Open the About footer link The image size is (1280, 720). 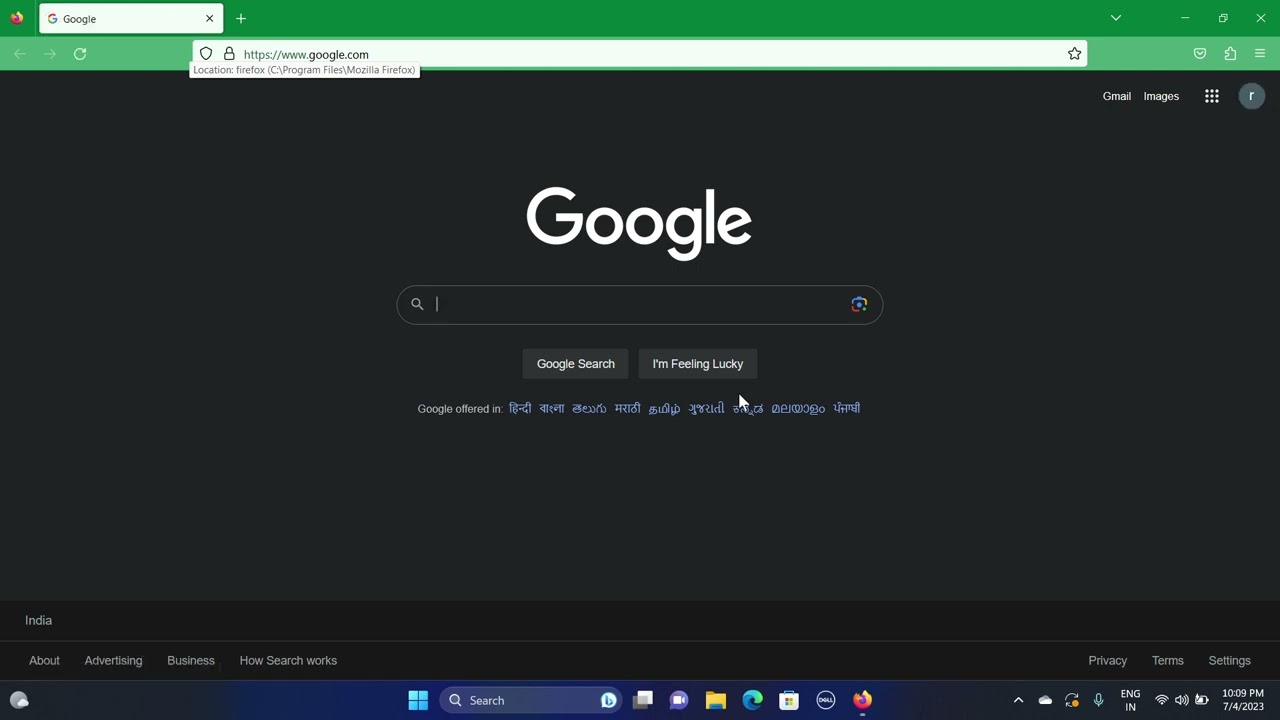44,660
